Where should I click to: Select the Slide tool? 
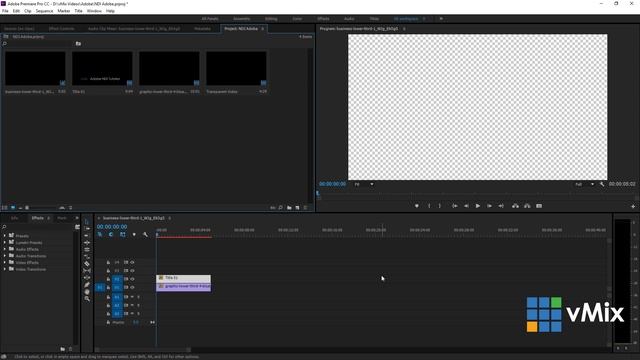pos(87,278)
